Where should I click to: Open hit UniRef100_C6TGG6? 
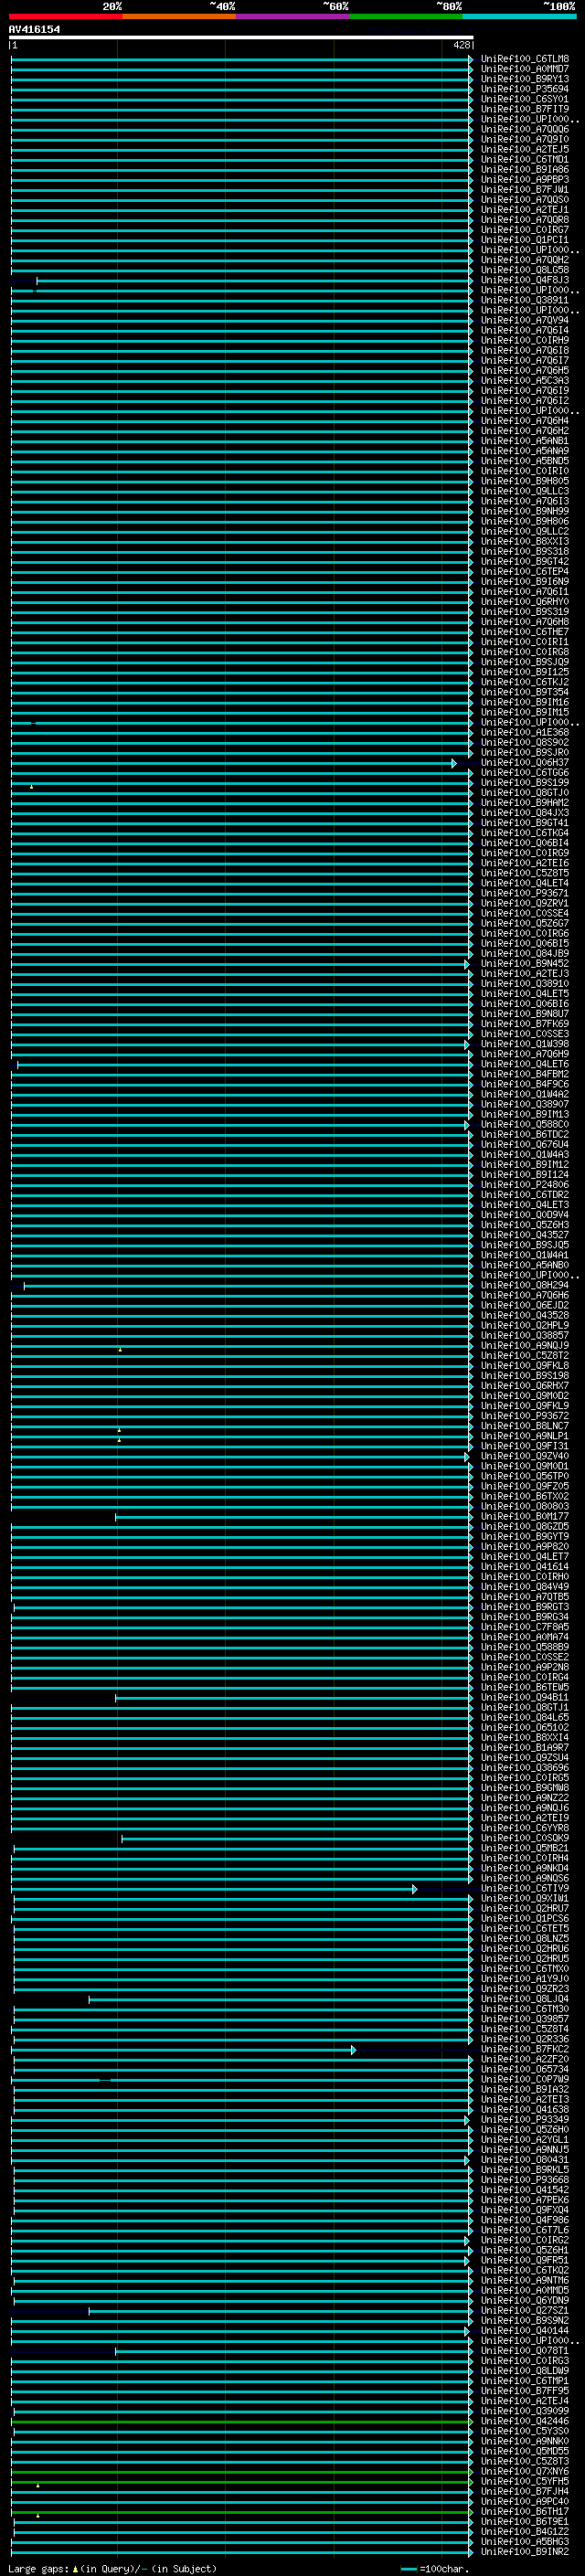click(525, 773)
